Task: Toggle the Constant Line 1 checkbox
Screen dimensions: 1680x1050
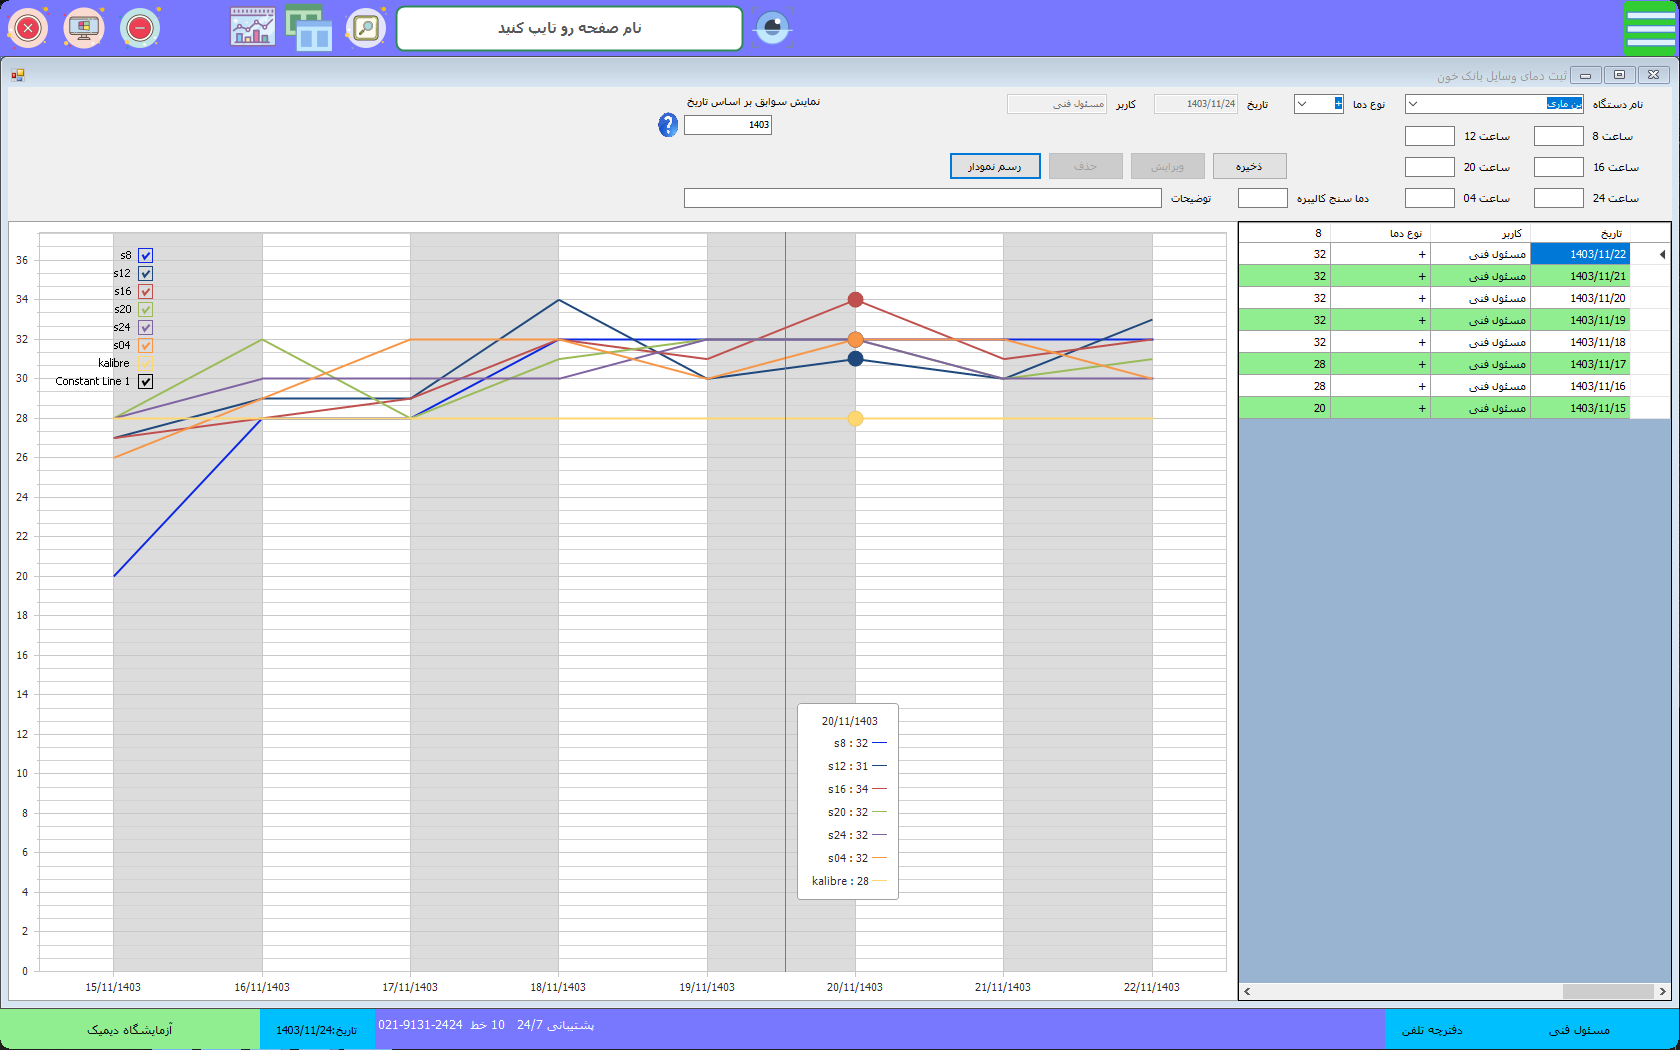Action: (x=146, y=382)
